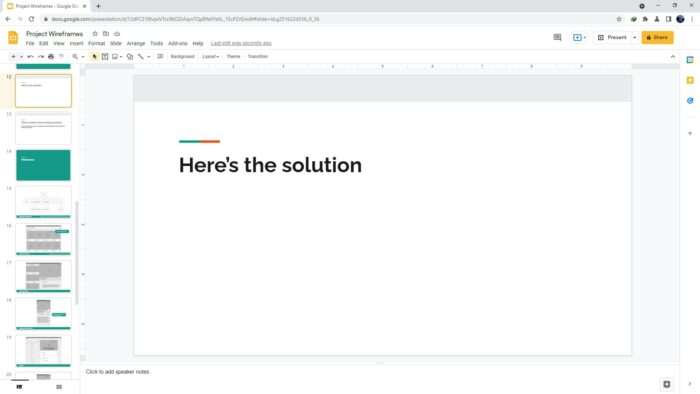
Task: Open the Arrange menu
Action: (x=136, y=44)
